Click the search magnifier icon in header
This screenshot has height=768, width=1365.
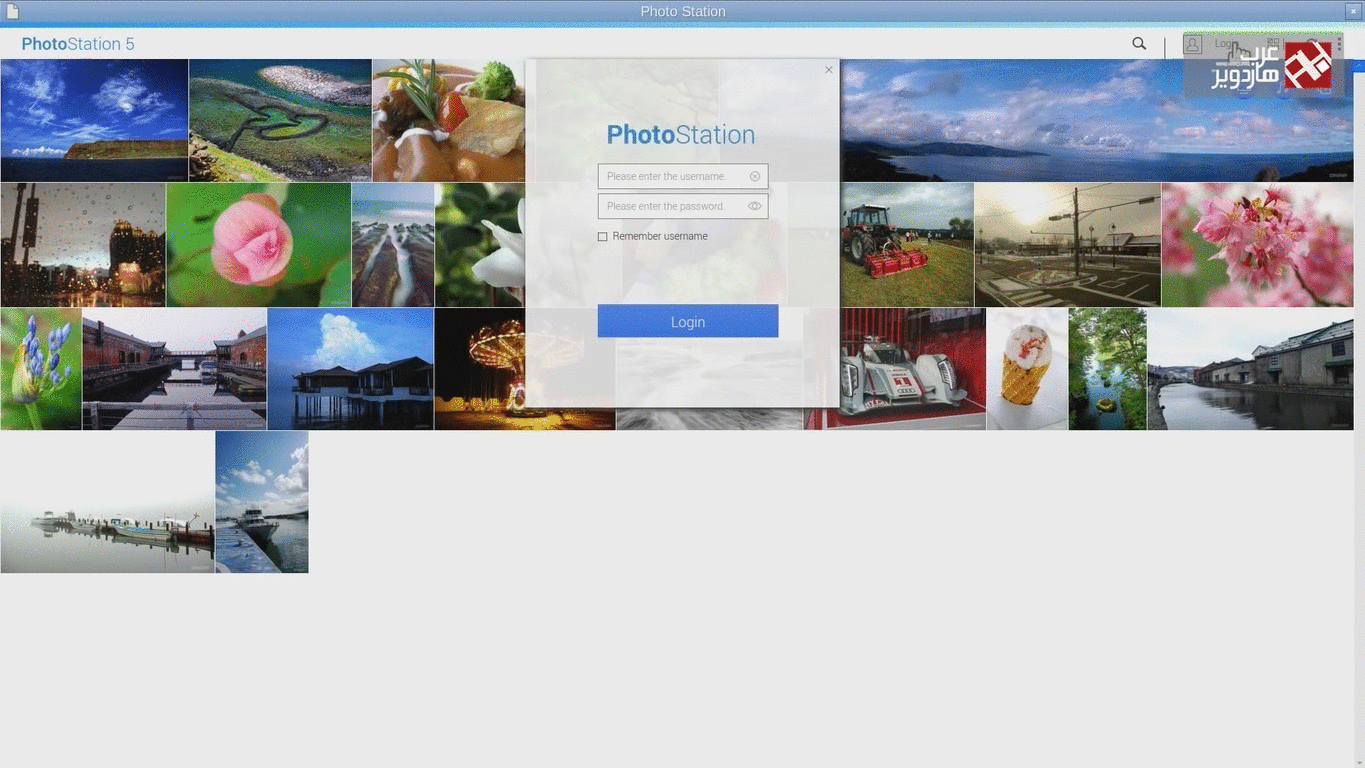tap(1139, 43)
